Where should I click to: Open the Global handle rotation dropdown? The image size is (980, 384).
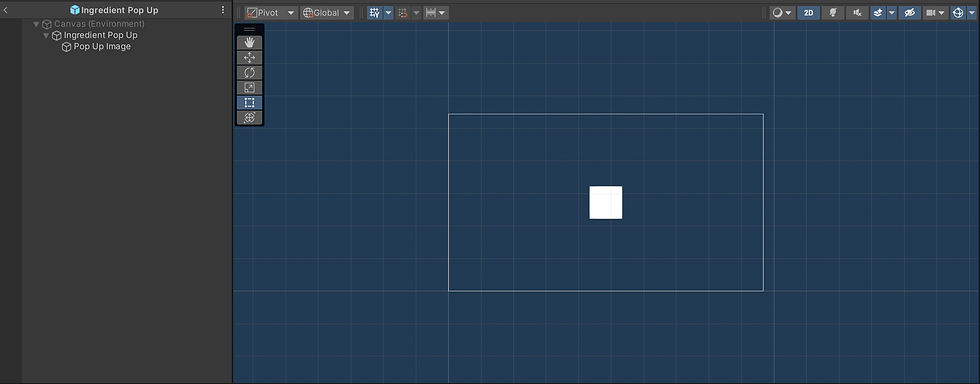click(327, 13)
